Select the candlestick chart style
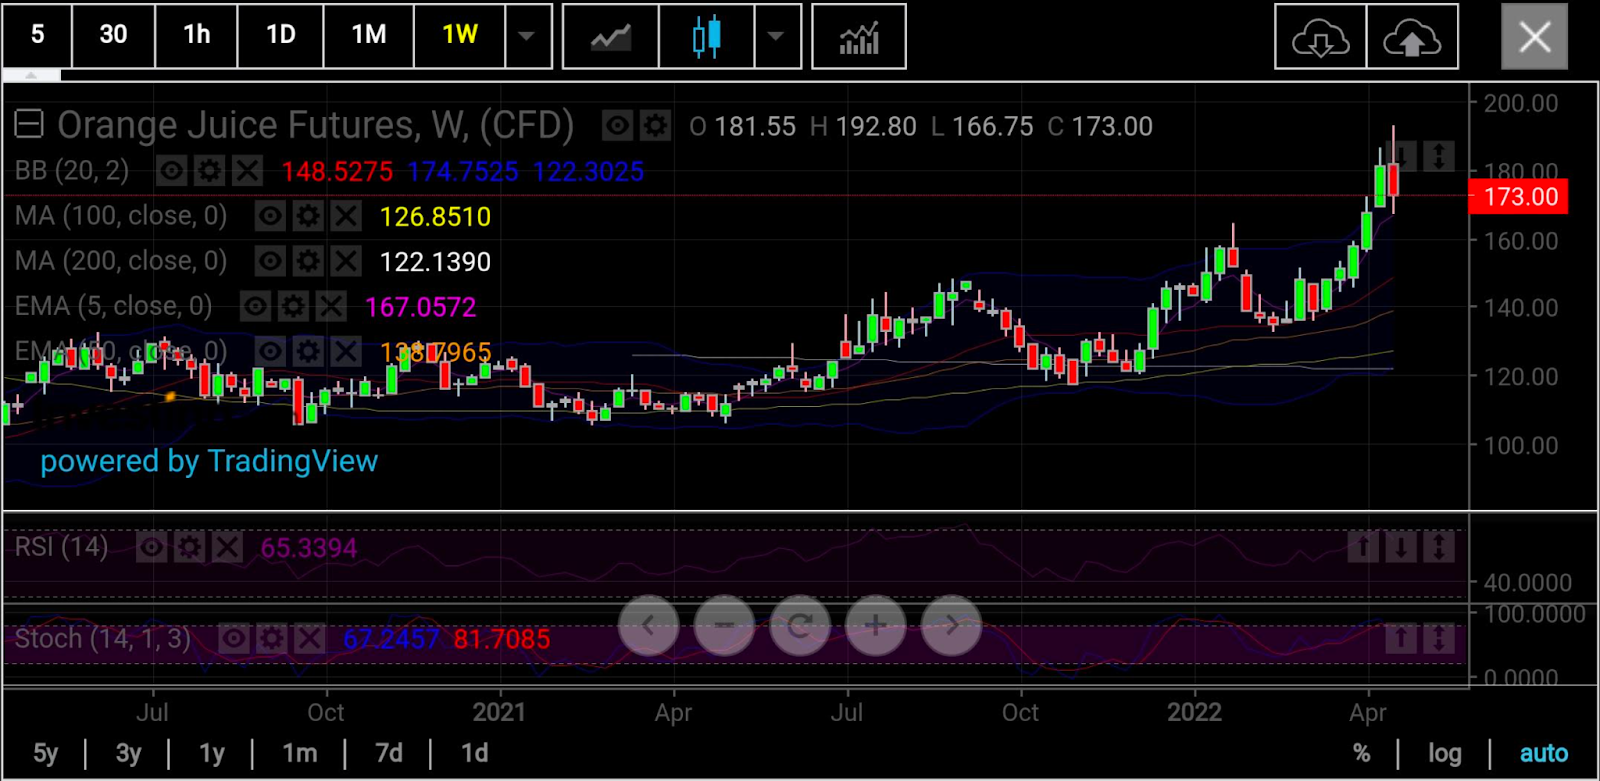The width and height of the screenshot is (1600, 781). [x=706, y=36]
